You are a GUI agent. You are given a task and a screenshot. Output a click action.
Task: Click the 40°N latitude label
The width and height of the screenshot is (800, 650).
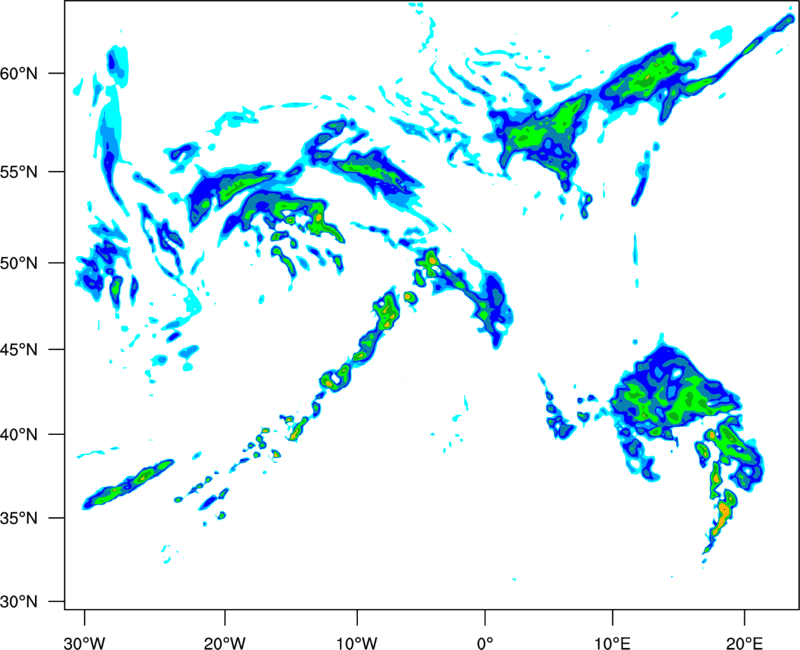[19, 435]
